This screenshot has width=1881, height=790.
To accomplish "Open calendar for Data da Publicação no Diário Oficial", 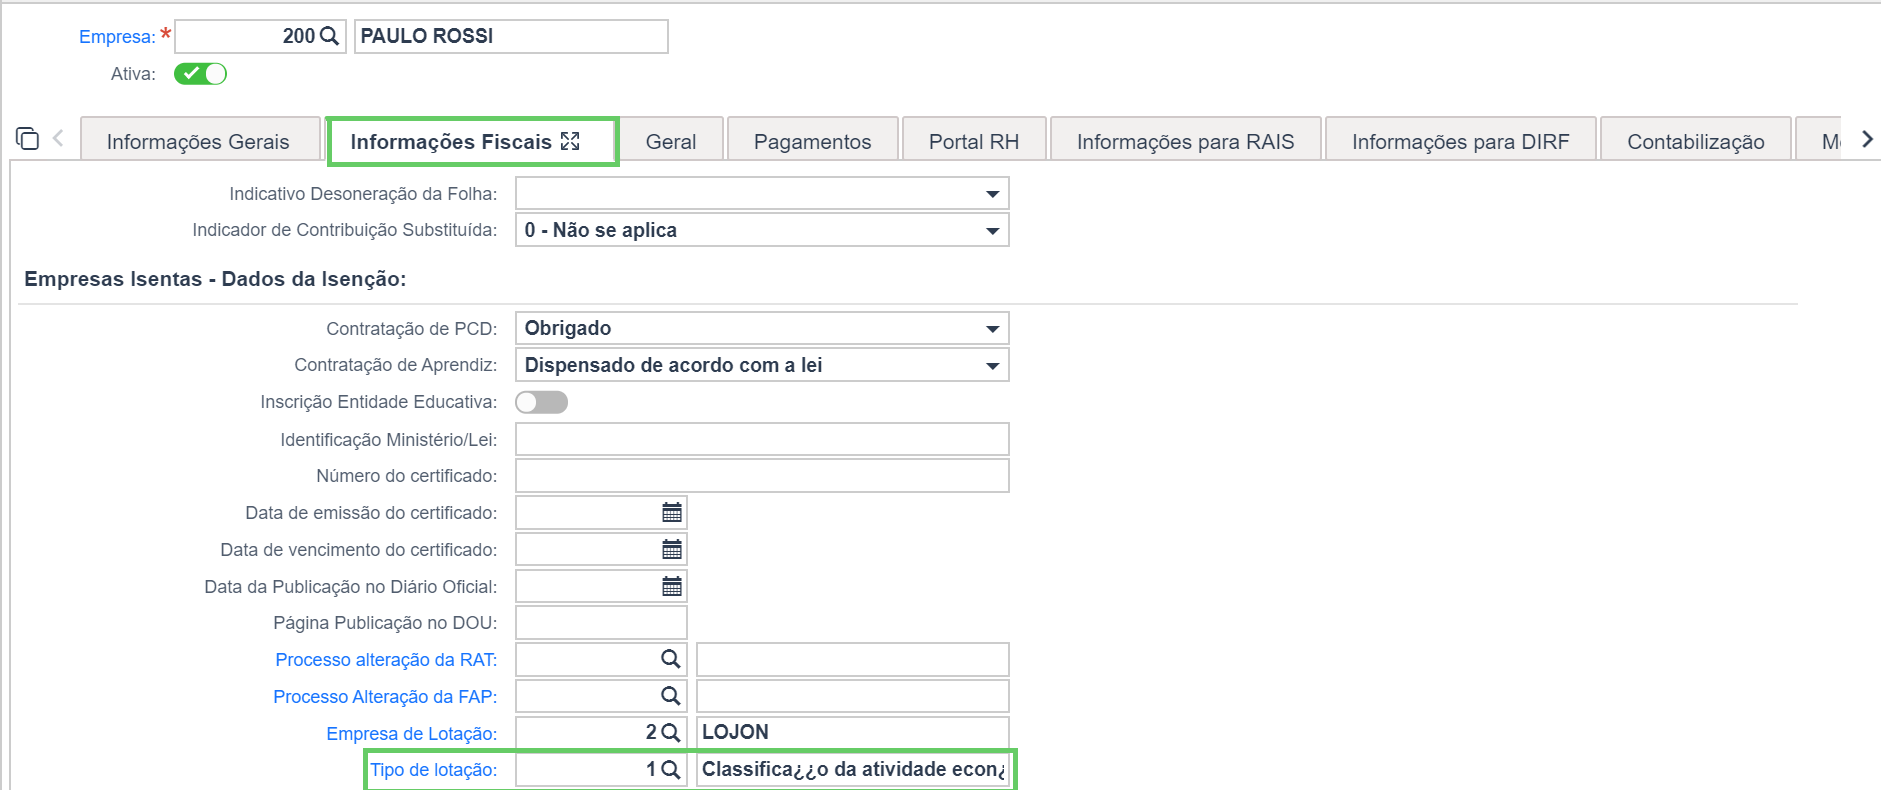I will pos(672,586).
